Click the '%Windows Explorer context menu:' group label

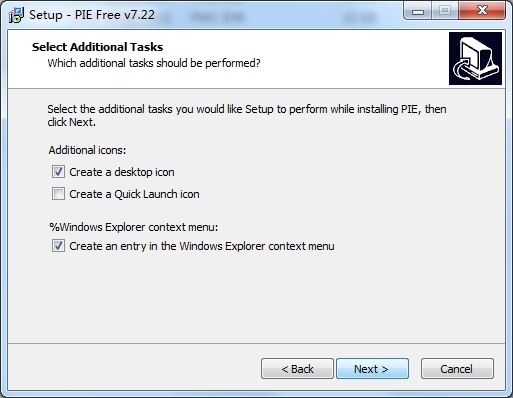tap(133, 227)
